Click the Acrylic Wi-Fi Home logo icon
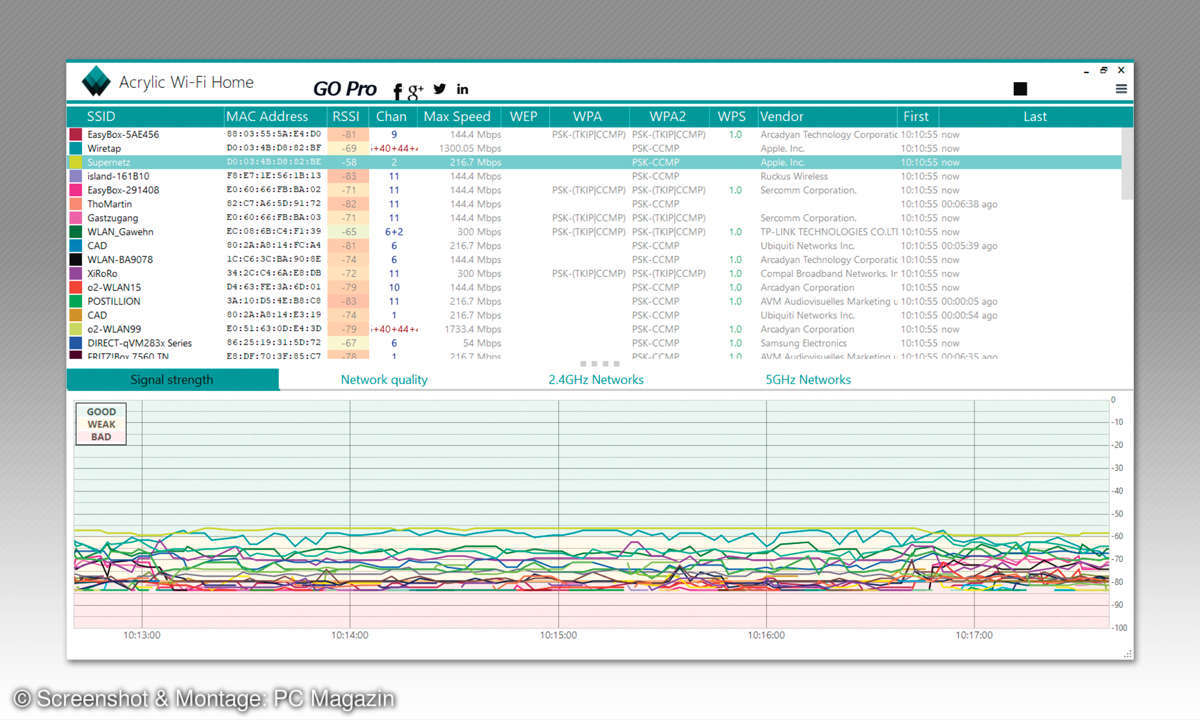 (96, 82)
